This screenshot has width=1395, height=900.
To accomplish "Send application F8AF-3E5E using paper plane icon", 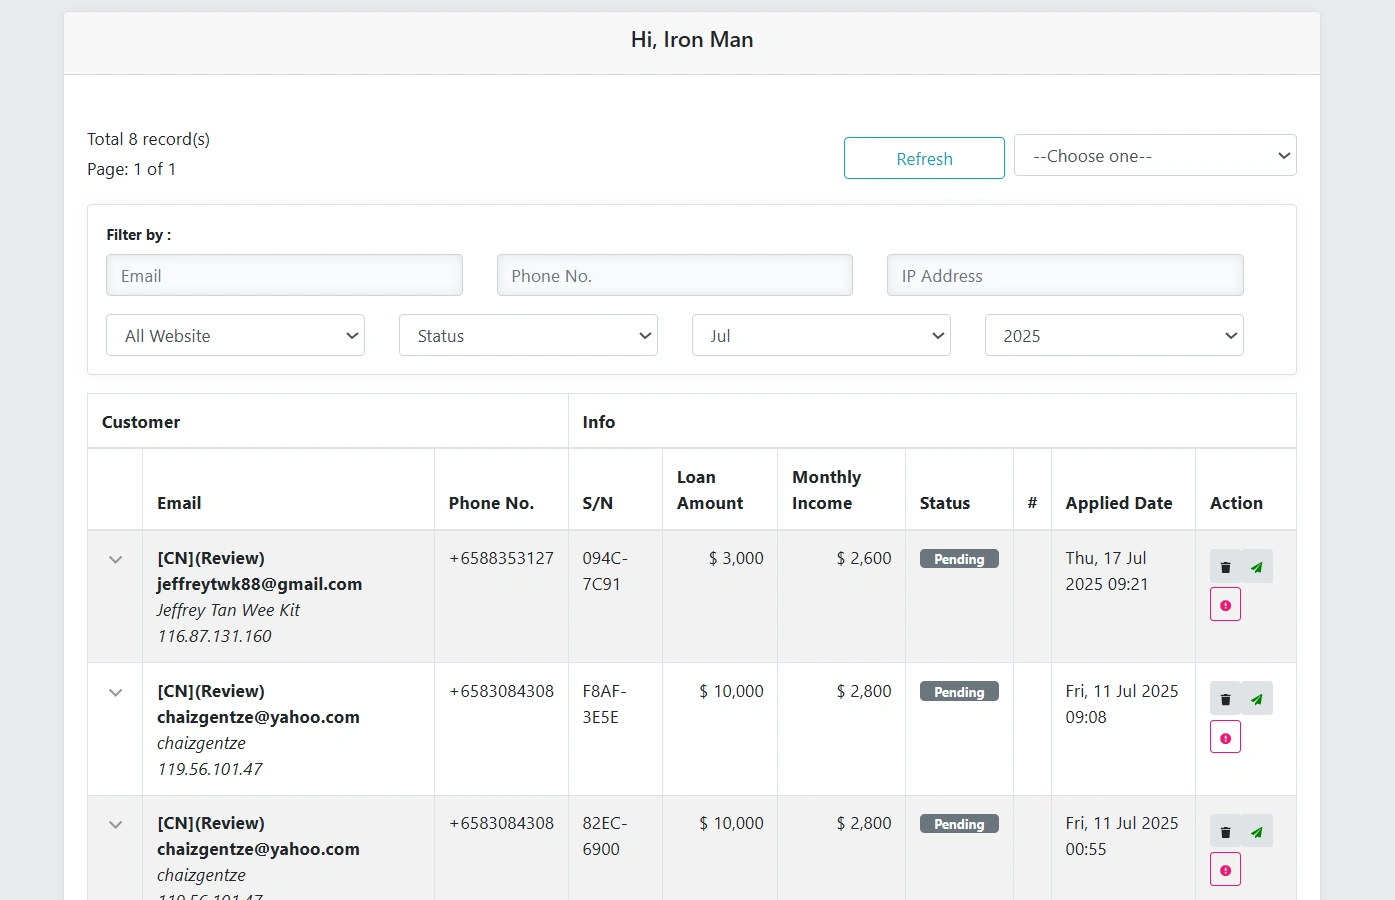I will [1257, 699].
